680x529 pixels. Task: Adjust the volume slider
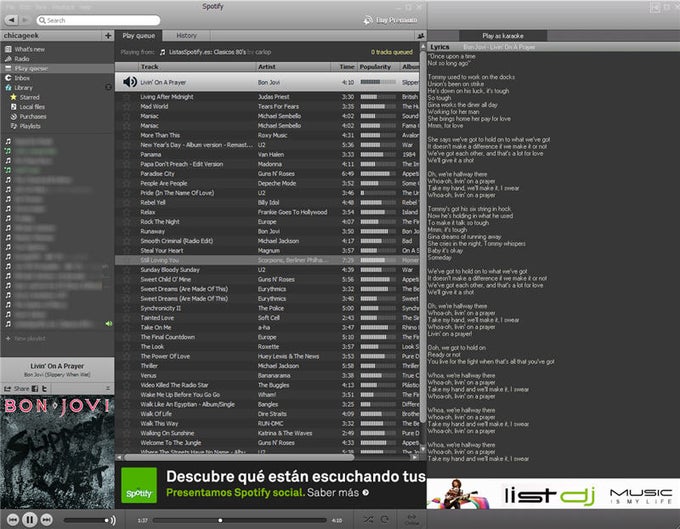86,520
